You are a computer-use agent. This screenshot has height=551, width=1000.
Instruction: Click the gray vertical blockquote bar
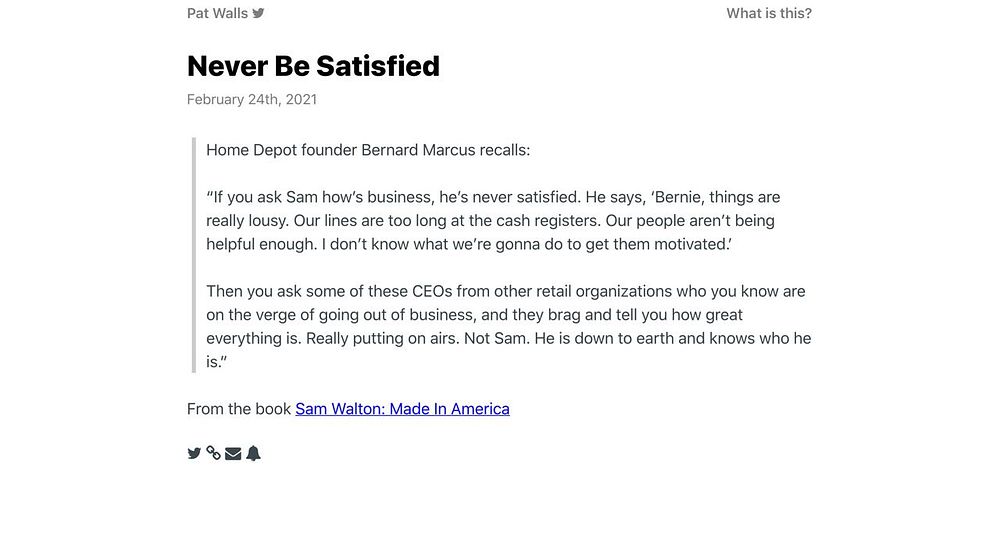click(x=193, y=255)
